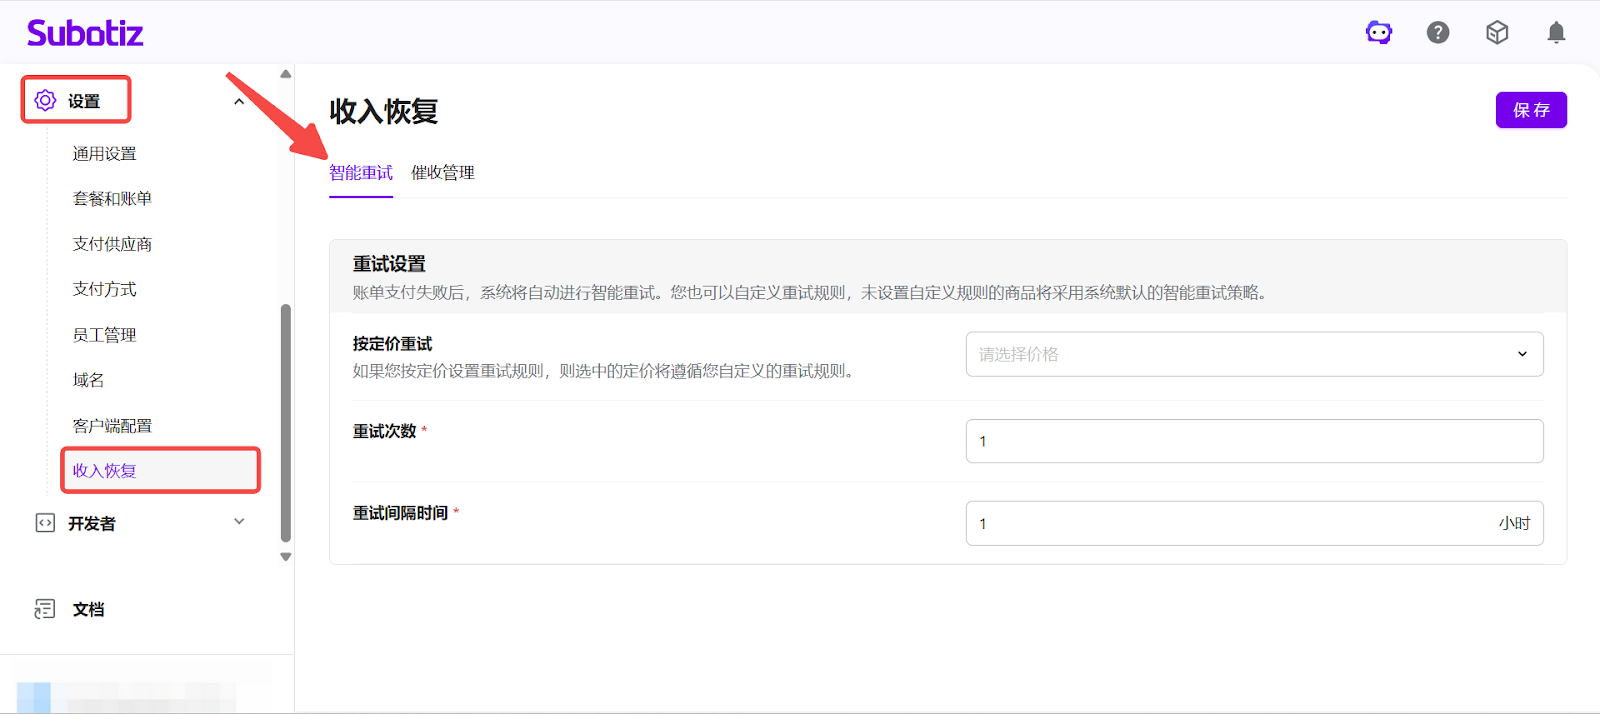The height and width of the screenshot is (714, 1600).
Task: Click the 保存 button
Action: point(1530,110)
